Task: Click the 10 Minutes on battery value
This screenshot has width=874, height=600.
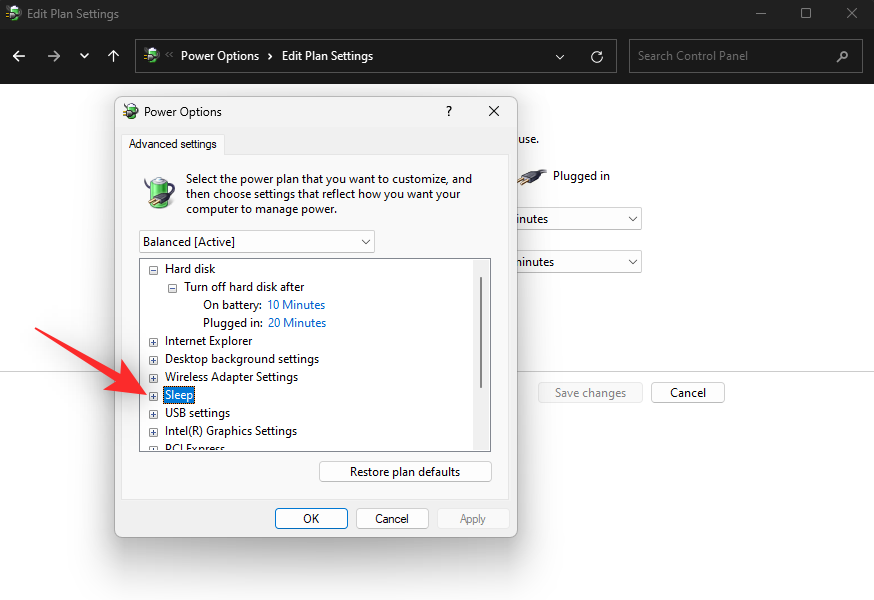Action: (x=296, y=305)
